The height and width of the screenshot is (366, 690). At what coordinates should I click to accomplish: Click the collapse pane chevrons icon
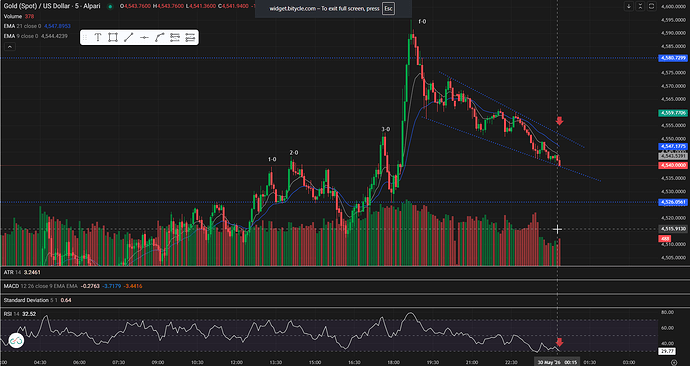pos(640,6)
